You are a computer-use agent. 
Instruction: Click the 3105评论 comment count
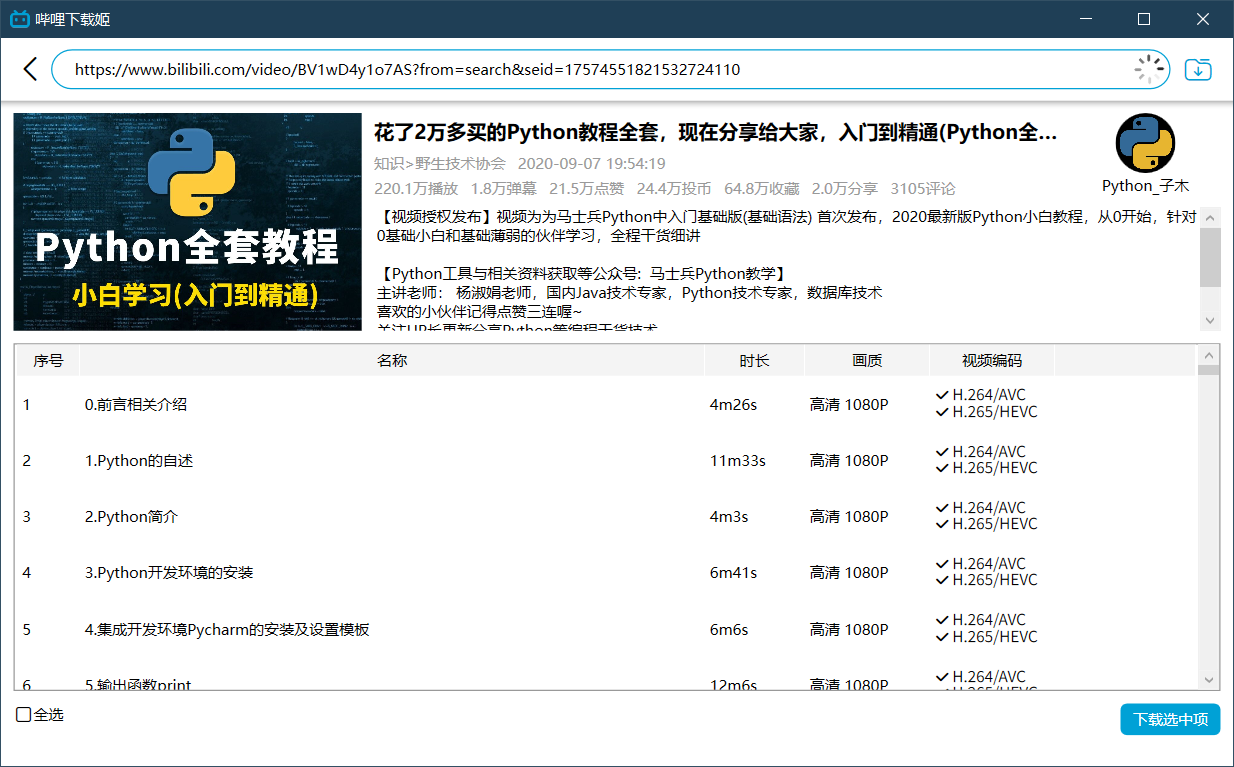pyautogui.click(x=923, y=188)
